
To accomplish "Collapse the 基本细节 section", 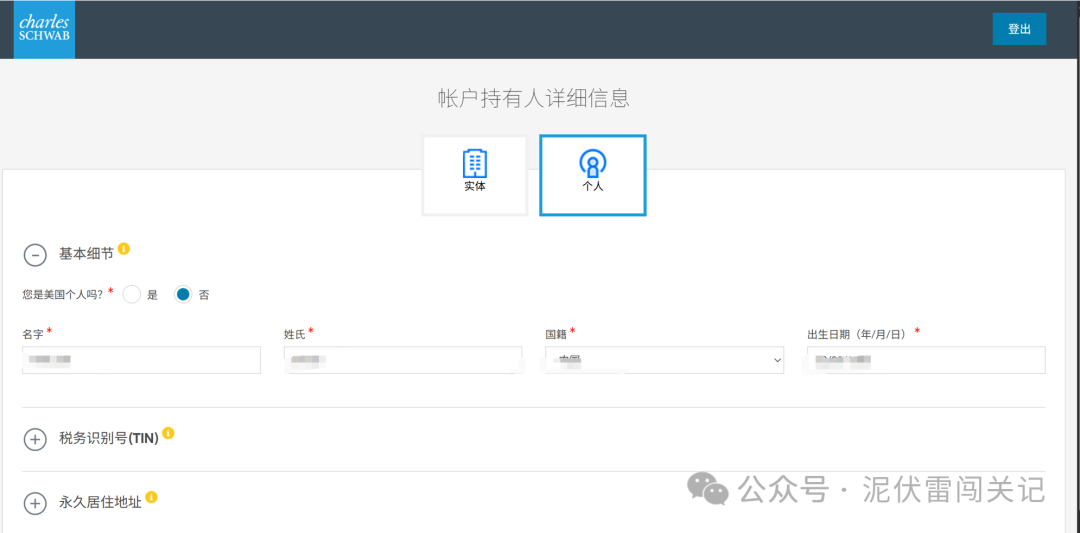I will pyautogui.click(x=34, y=255).
